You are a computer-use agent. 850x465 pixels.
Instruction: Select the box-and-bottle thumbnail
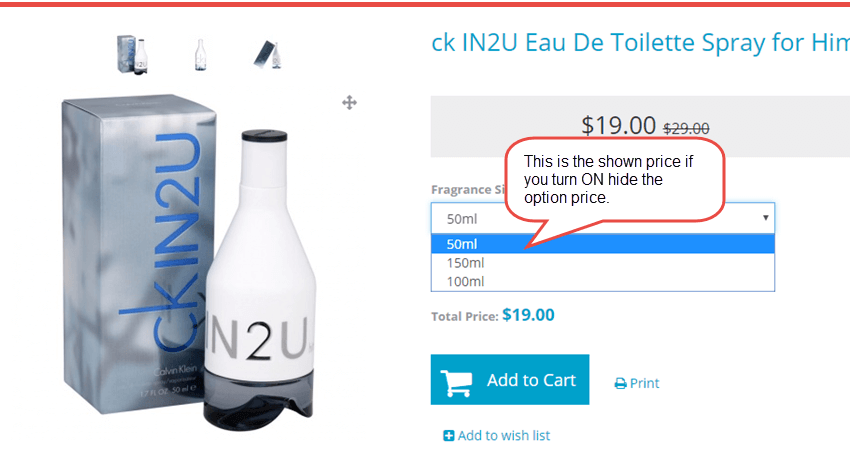(133, 53)
